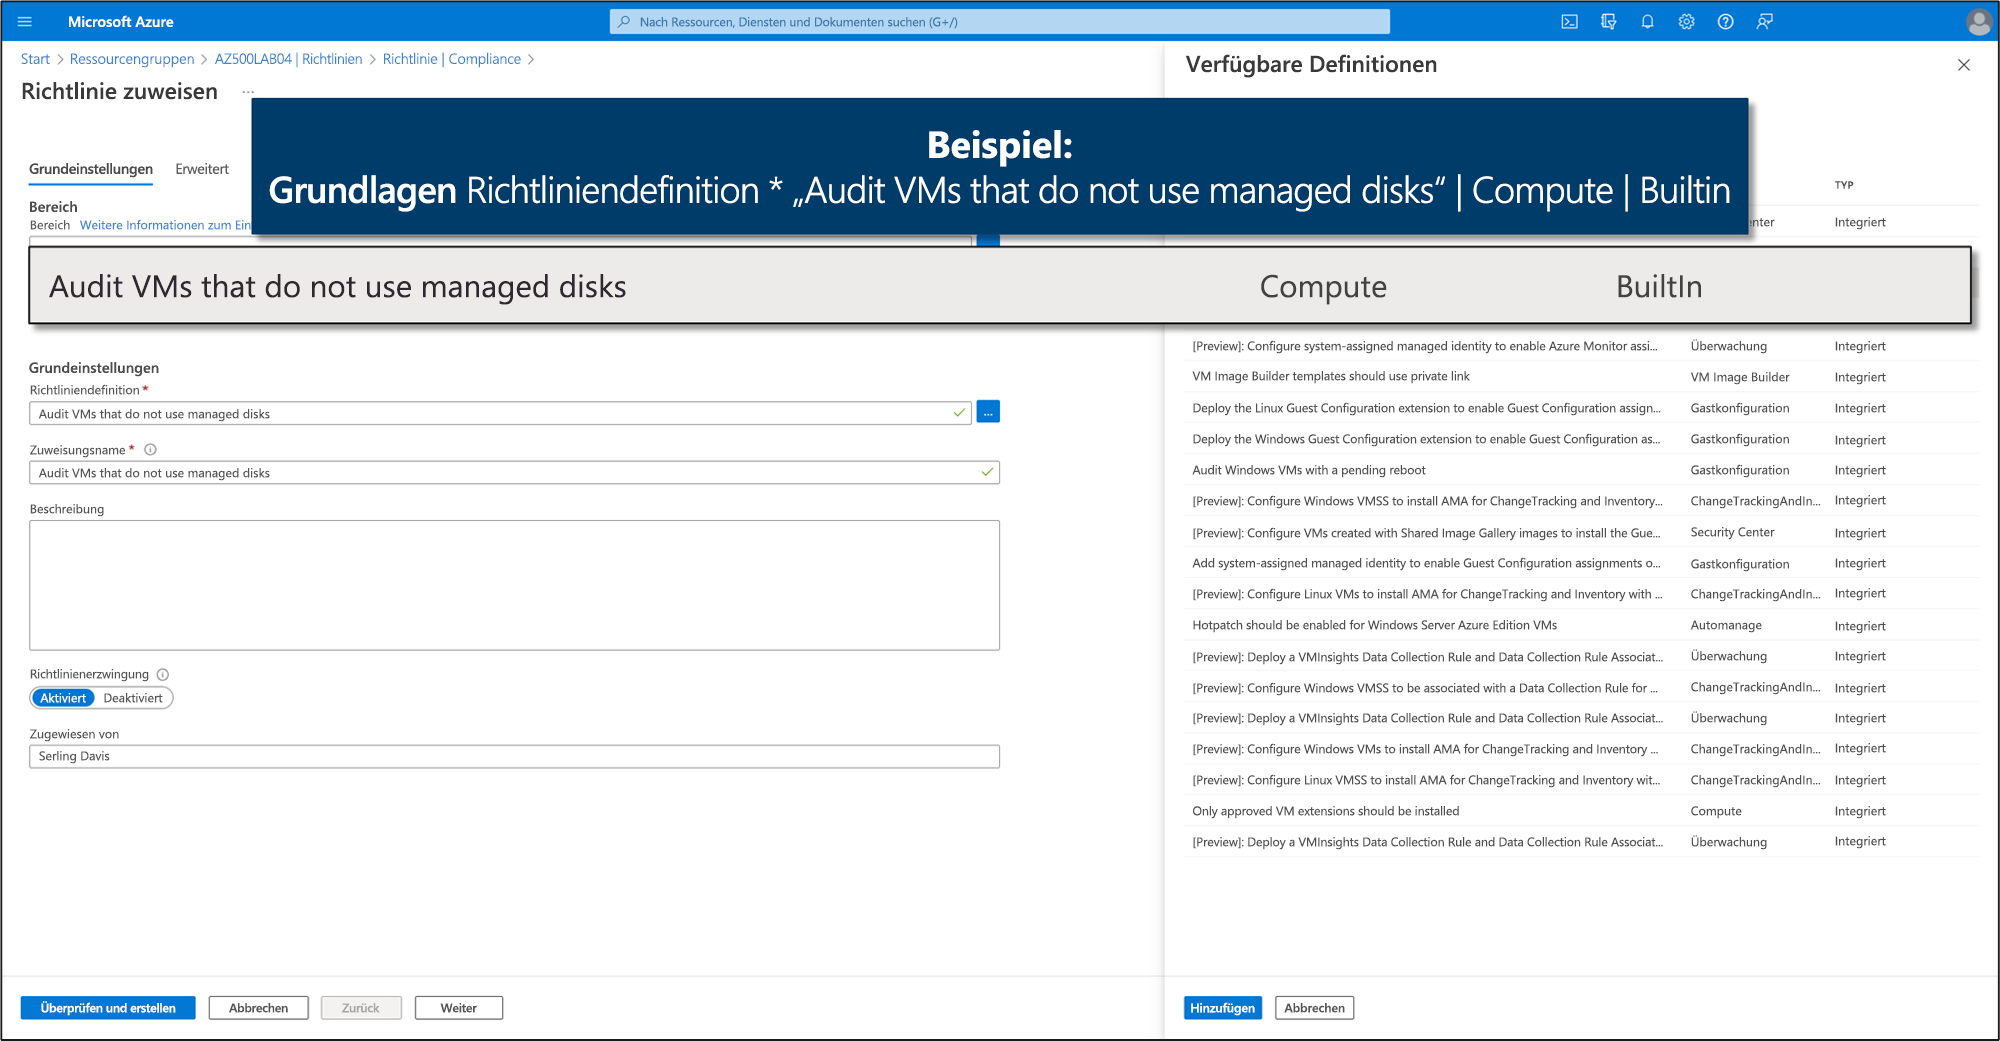
Task: Open the Azure portal hamburger menu
Action: [x=25, y=22]
